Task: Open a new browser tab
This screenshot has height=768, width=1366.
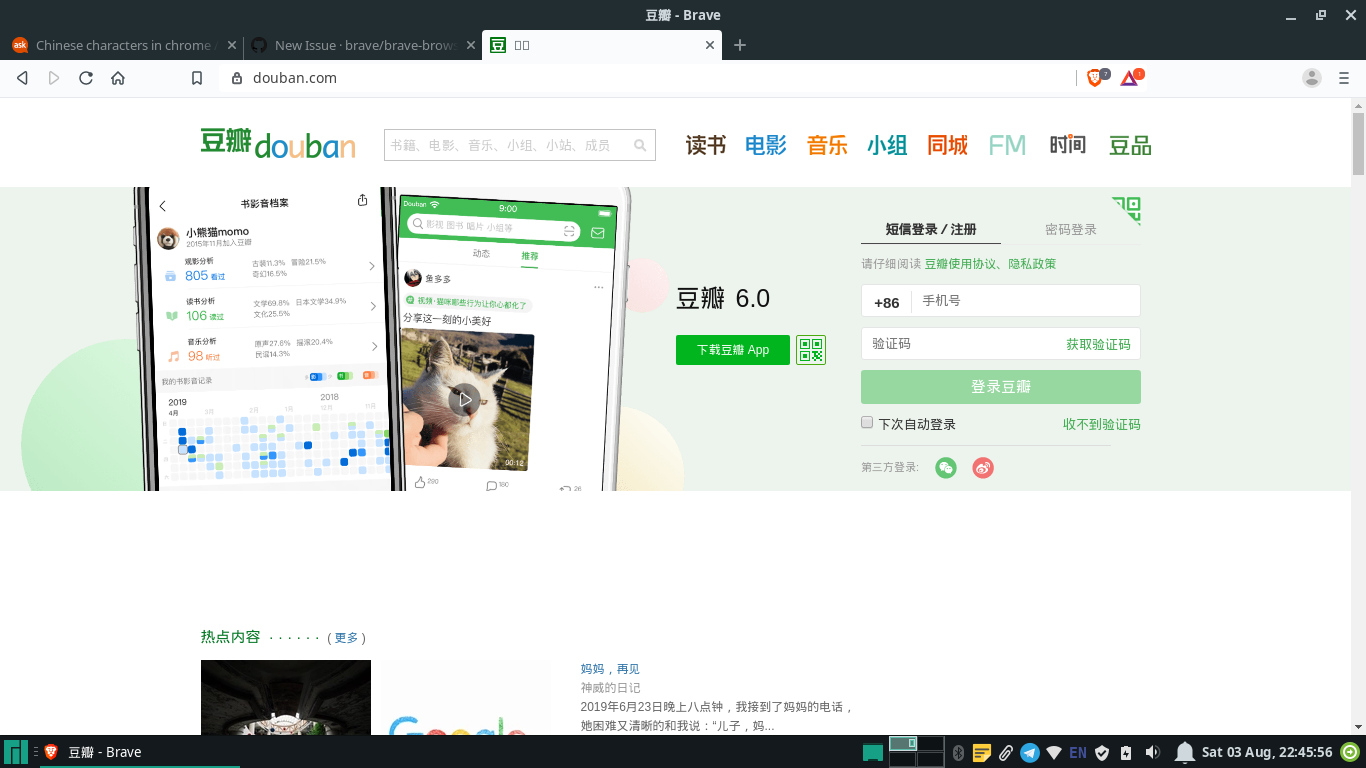Action: pyautogui.click(x=740, y=45)
